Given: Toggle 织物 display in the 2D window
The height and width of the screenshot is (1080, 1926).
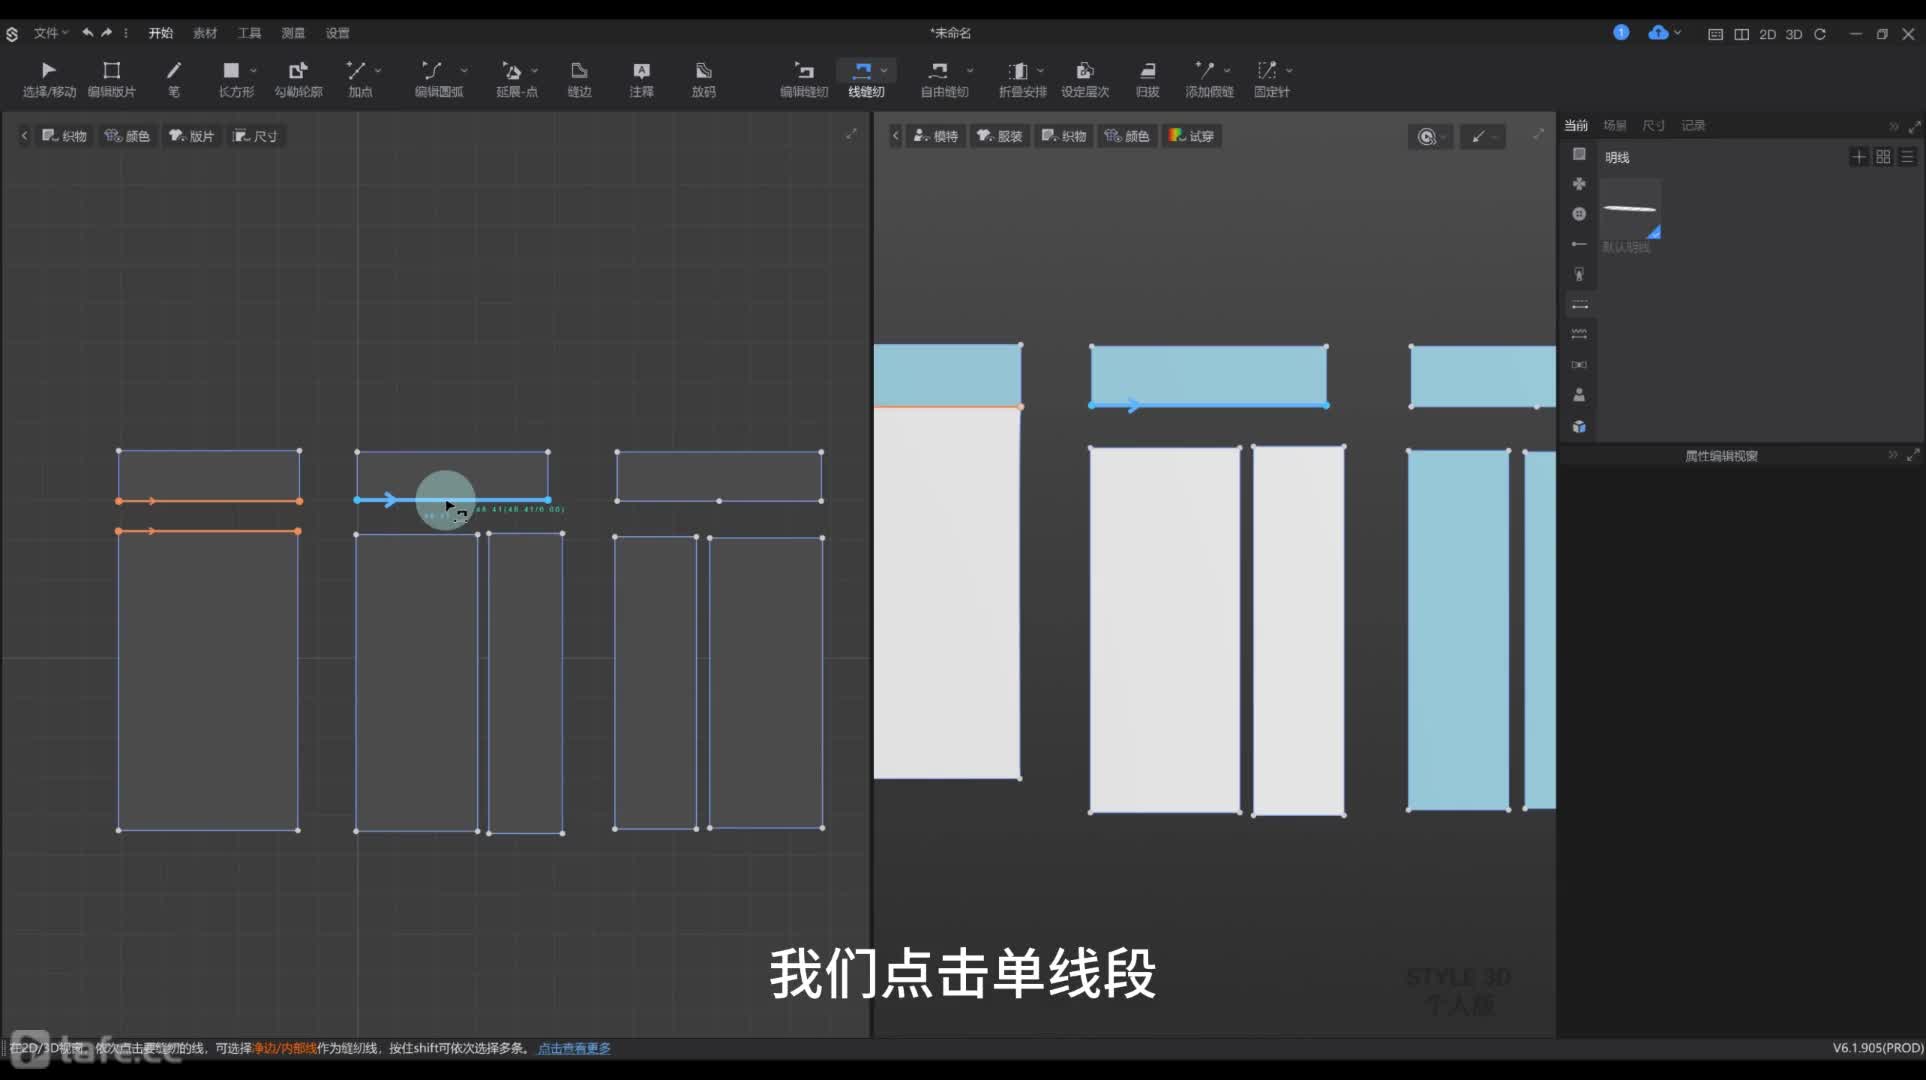Looking at the screenshot, I should pyautogui.click(x=65, y=136).
